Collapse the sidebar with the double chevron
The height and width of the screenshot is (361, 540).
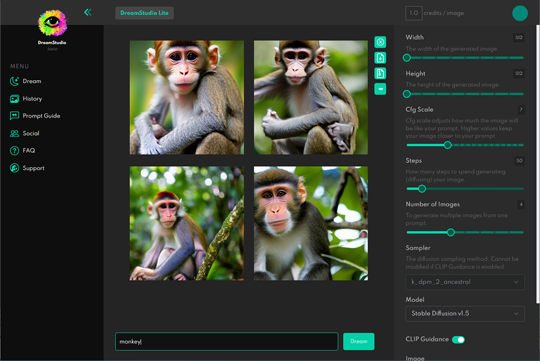click(x=88, y=12)
